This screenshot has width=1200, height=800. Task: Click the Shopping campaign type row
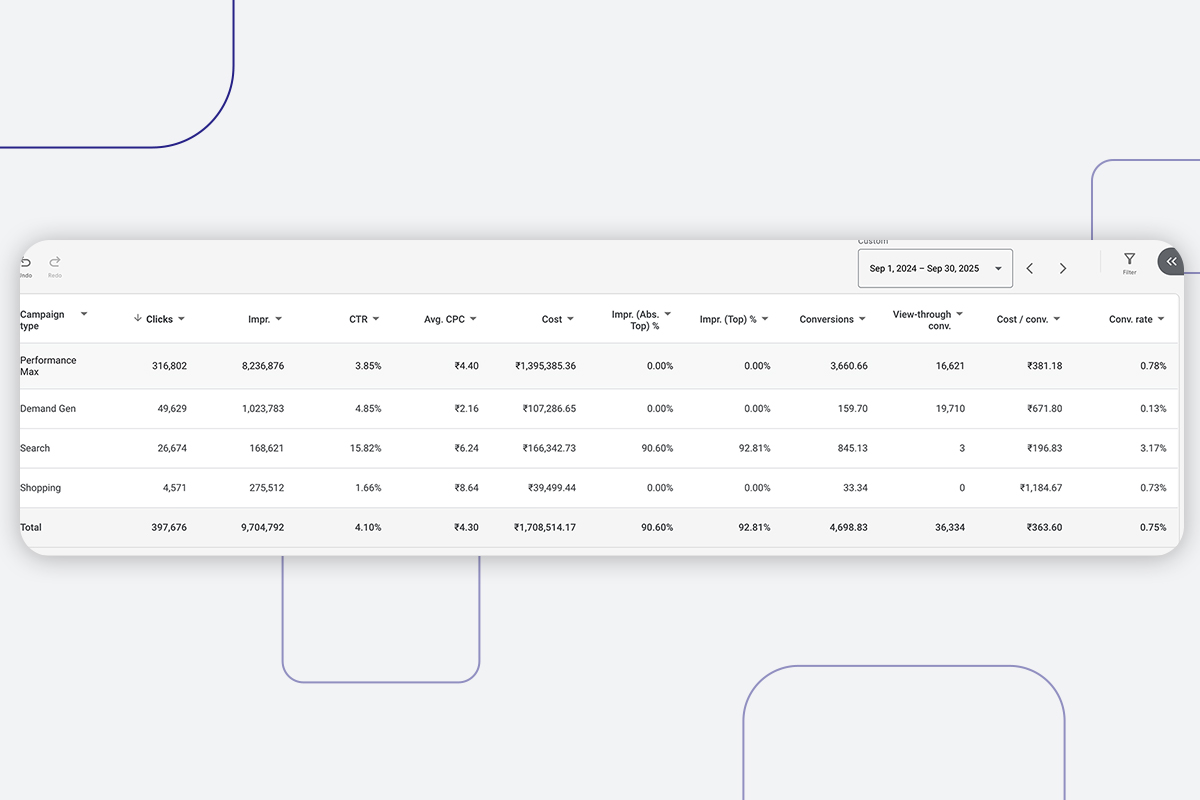[x=41, y=488]
